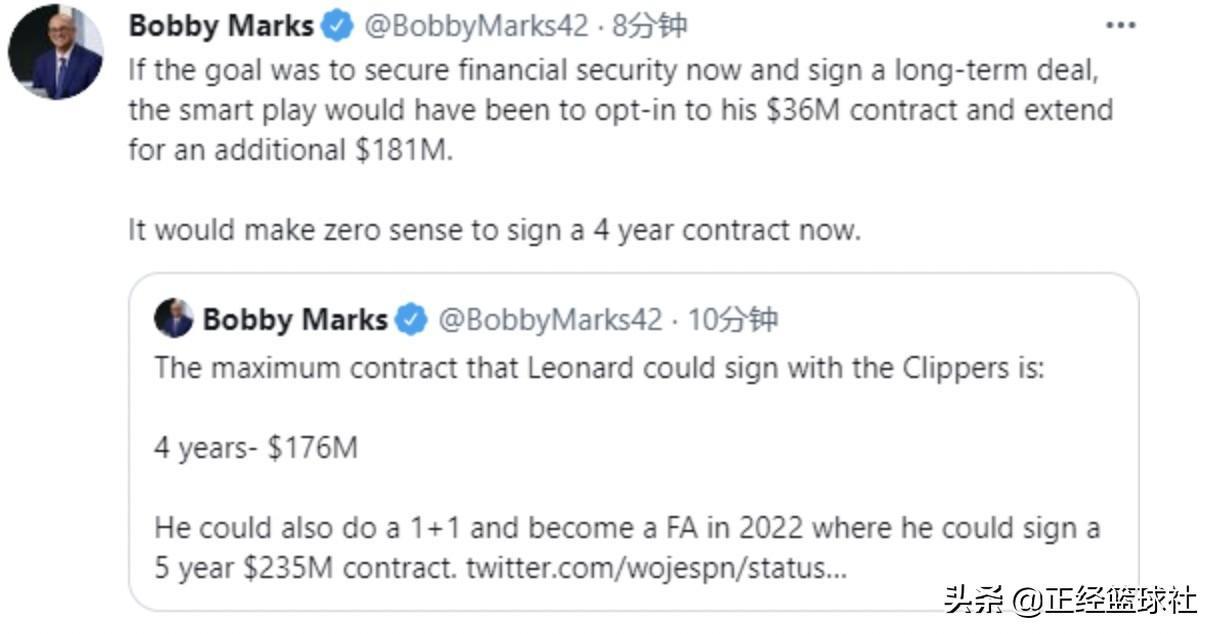Image resolution: width=1216 pixels, height=634 pixels.
Task: Open the 8分钟 timestamp link
Action: click(650, 26)
